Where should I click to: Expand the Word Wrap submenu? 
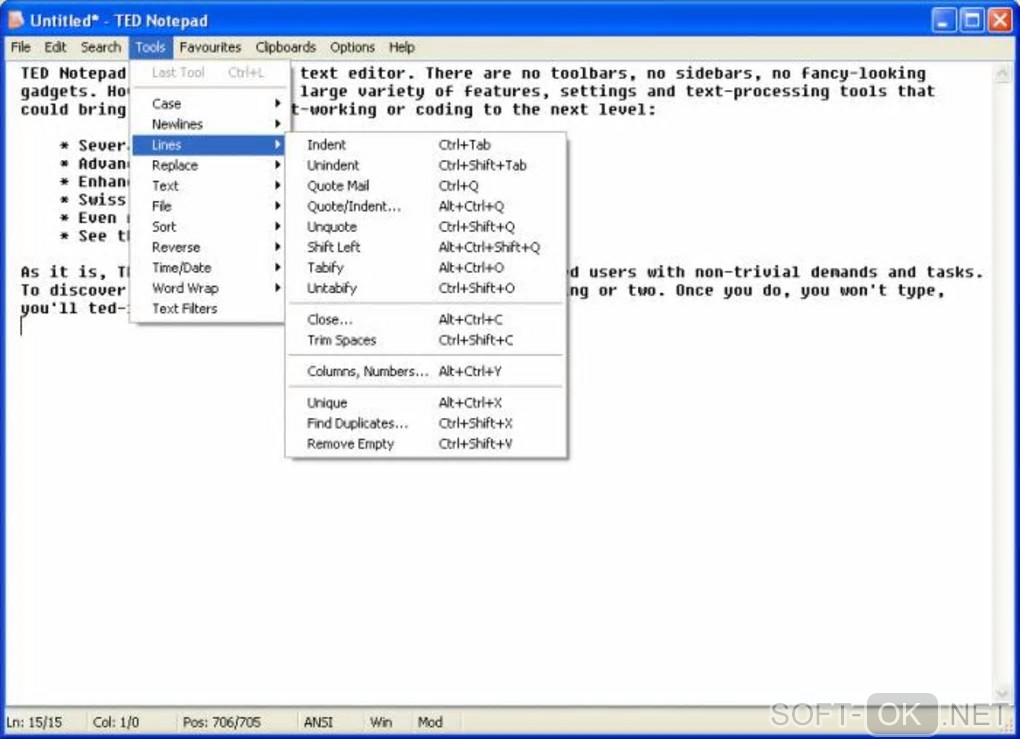[208, 288]
